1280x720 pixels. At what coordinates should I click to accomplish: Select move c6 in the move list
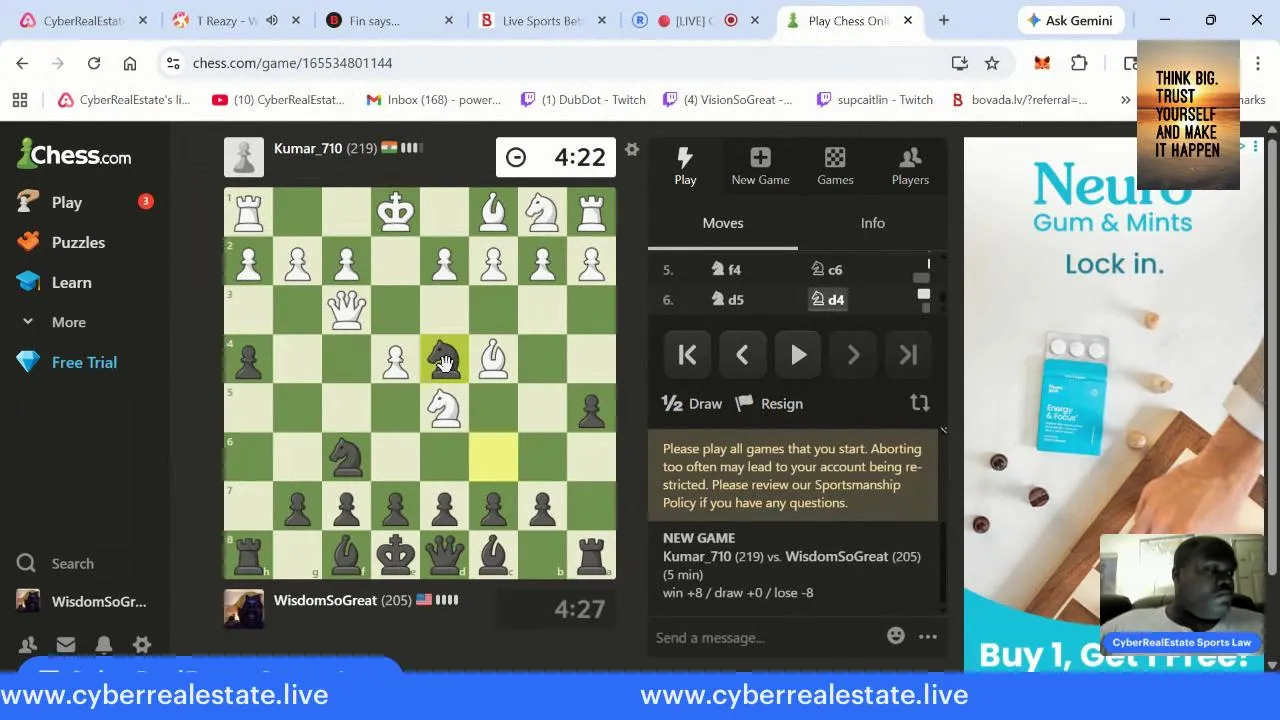click(x=827, y=269)
